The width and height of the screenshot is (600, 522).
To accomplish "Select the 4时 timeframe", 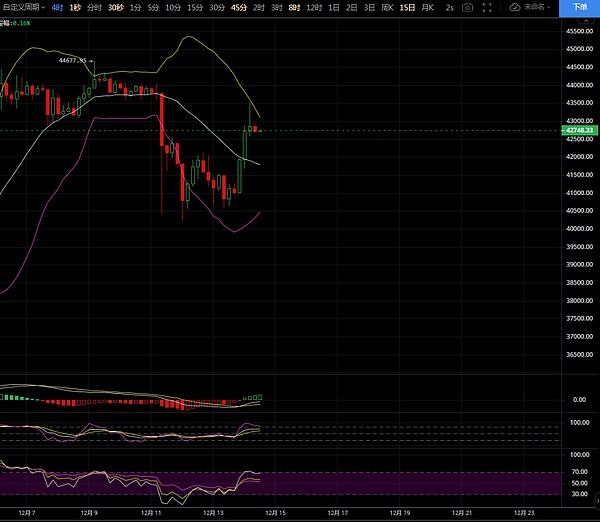I will point(57,7).
